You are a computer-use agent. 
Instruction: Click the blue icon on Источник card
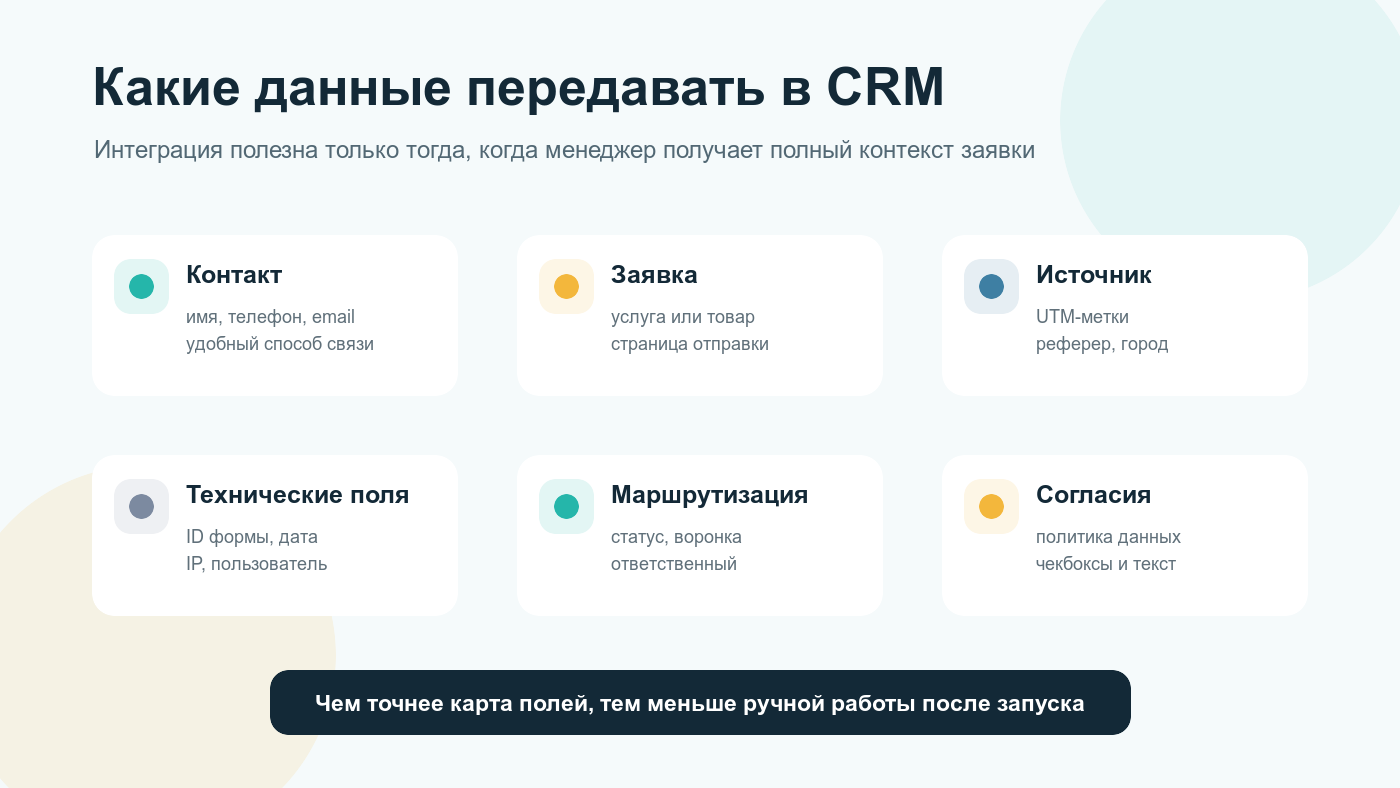991,287
